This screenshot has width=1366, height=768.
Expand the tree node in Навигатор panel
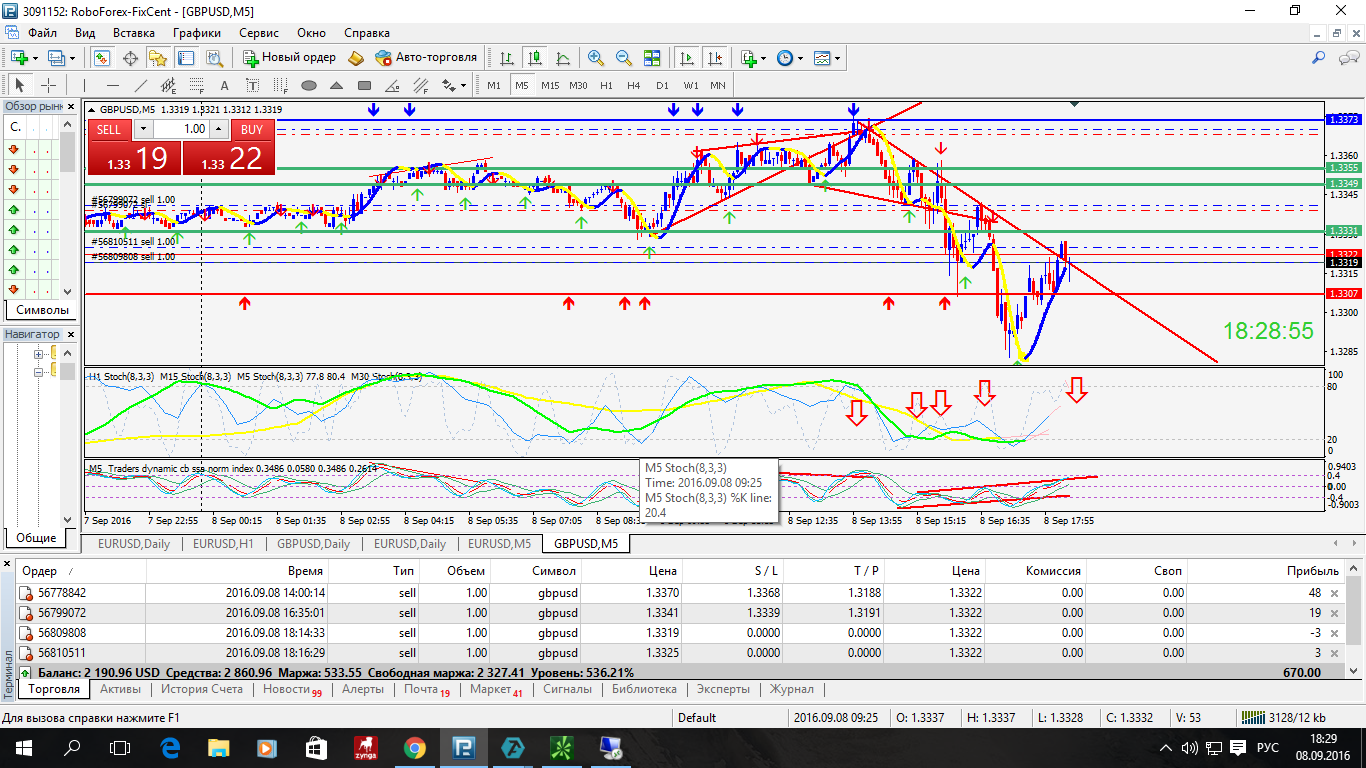(x=39, y=354)
